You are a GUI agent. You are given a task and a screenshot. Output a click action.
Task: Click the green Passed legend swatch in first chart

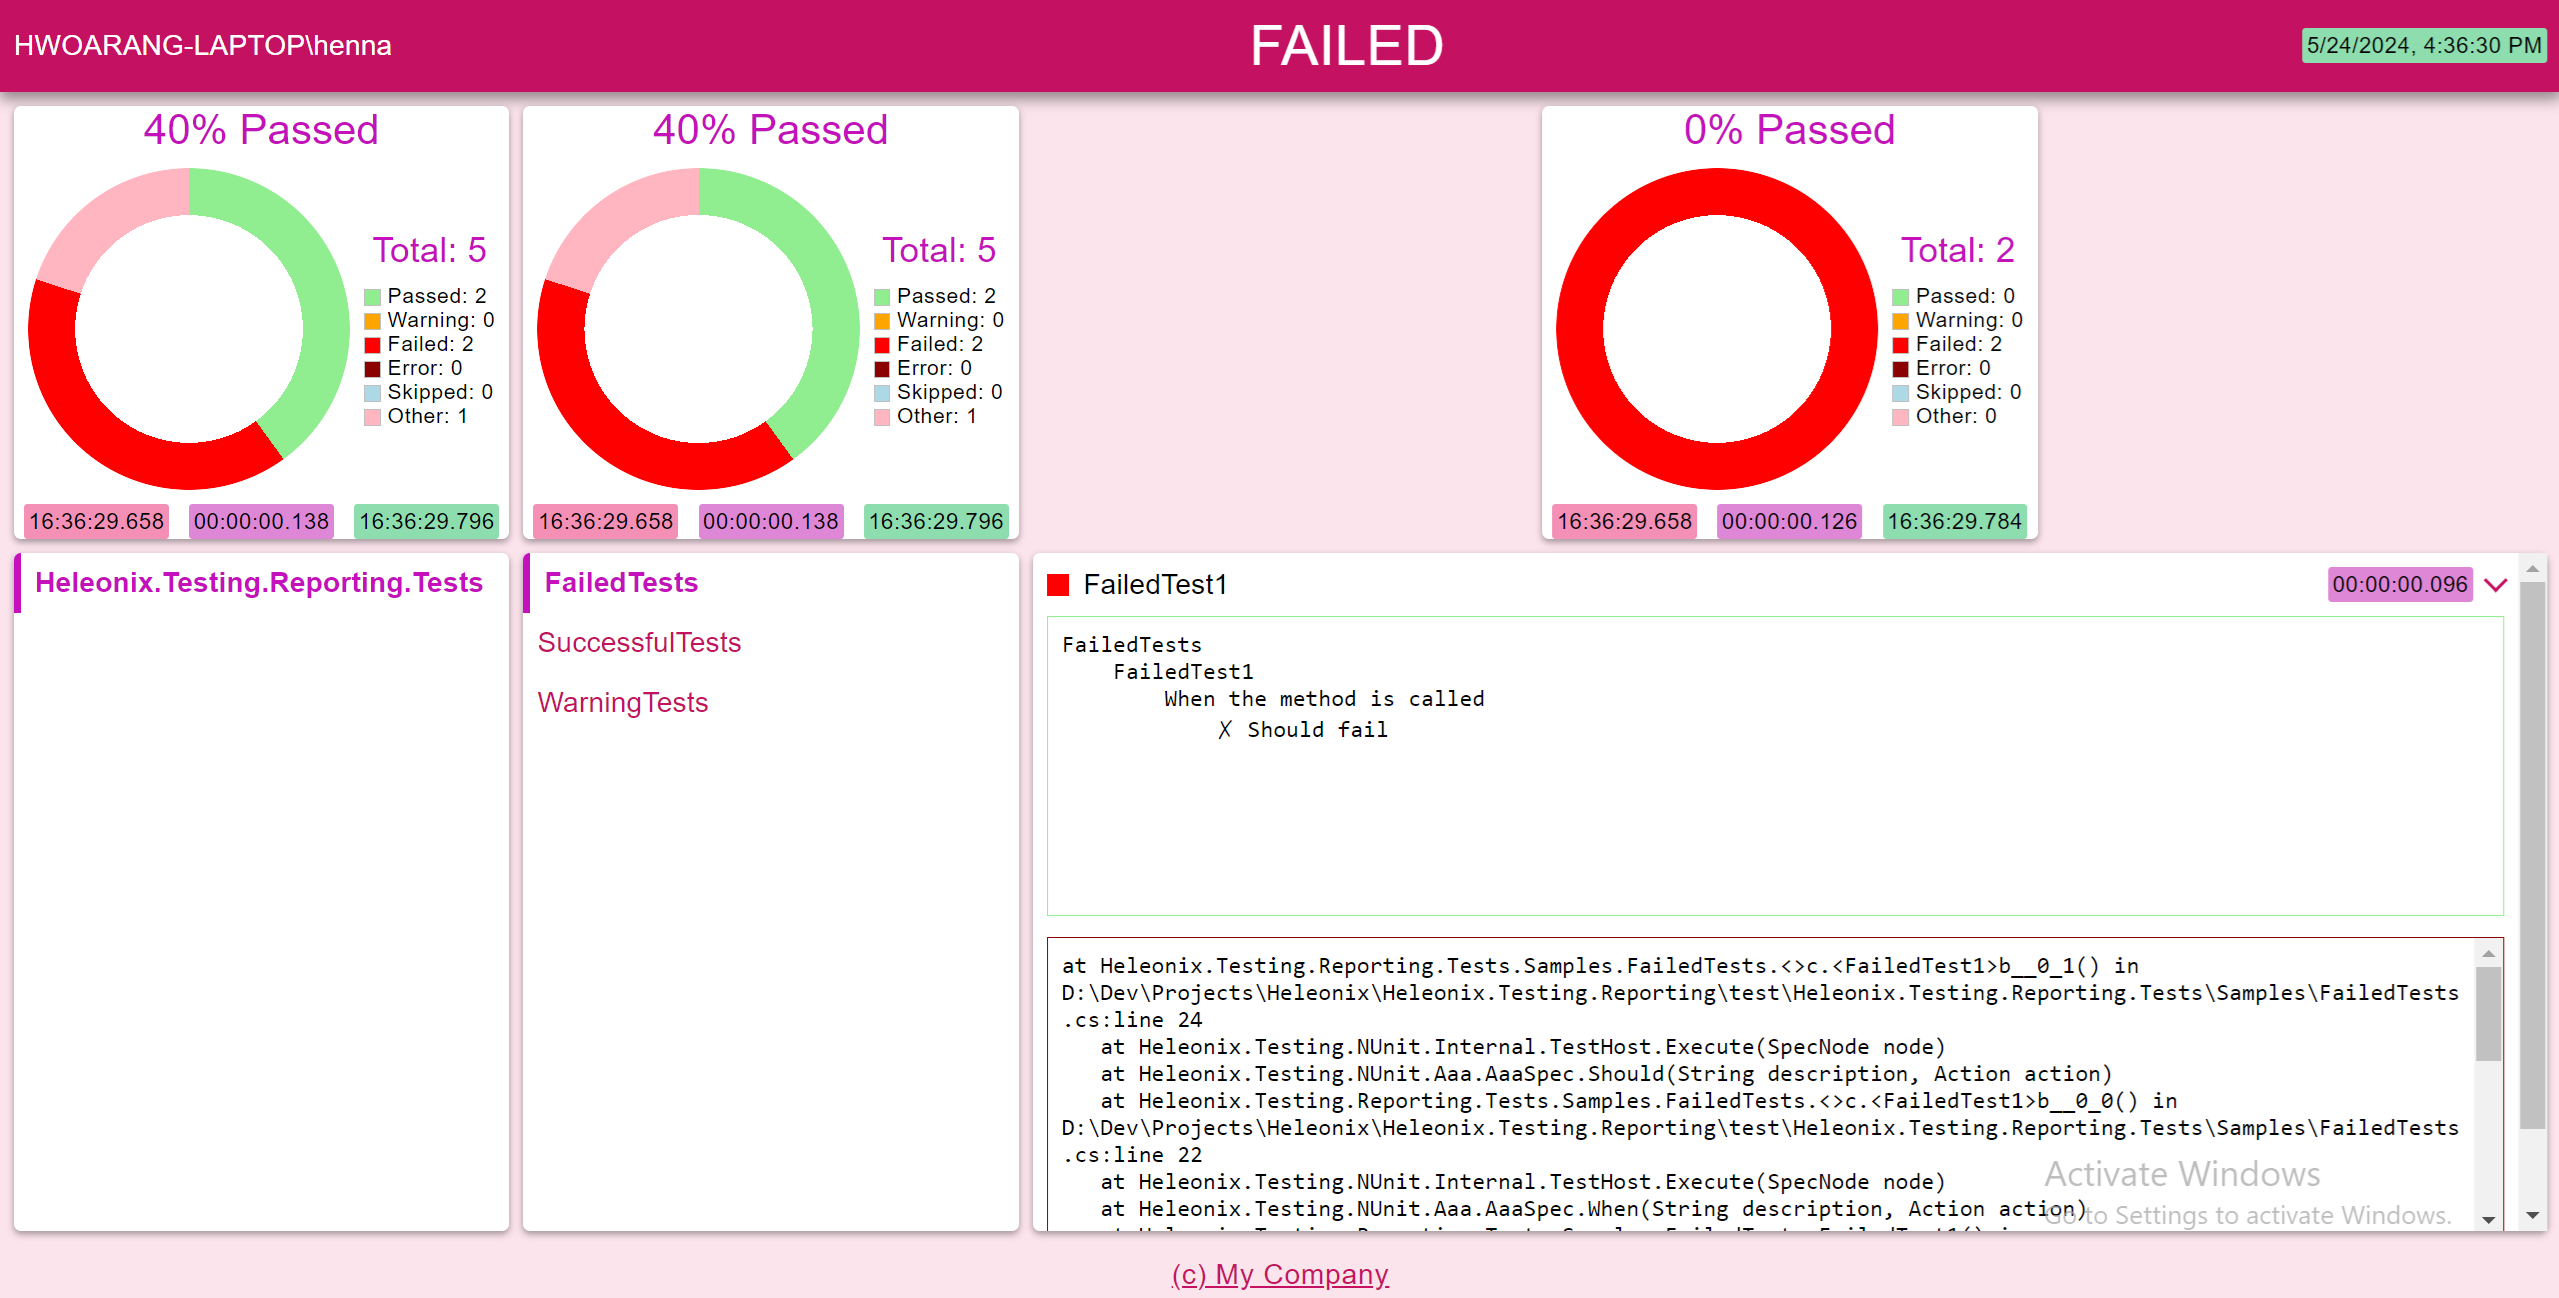click(373, 297)
